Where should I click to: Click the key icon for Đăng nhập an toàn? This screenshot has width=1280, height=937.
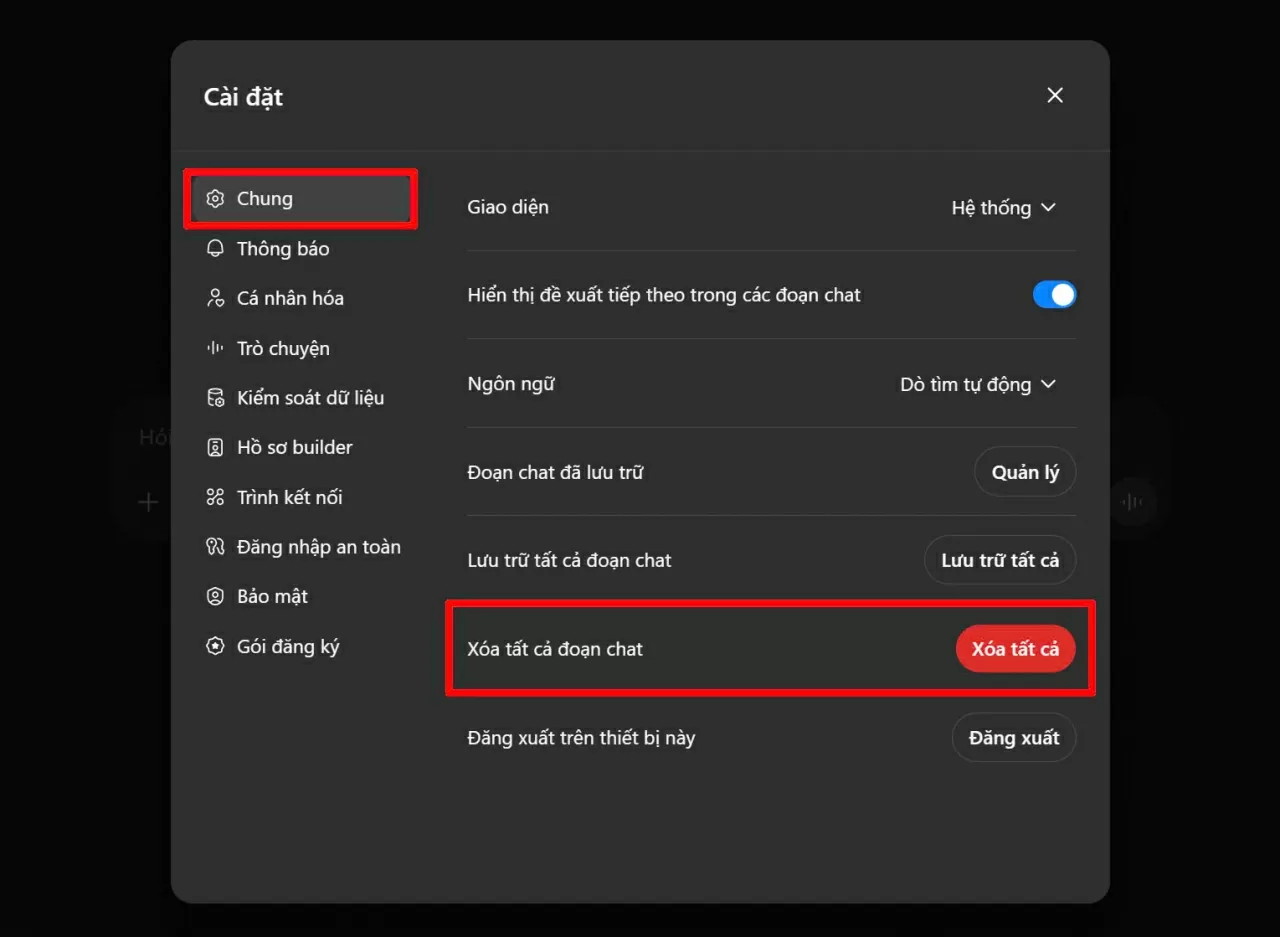pyautogui.click(x=215, y=547)
